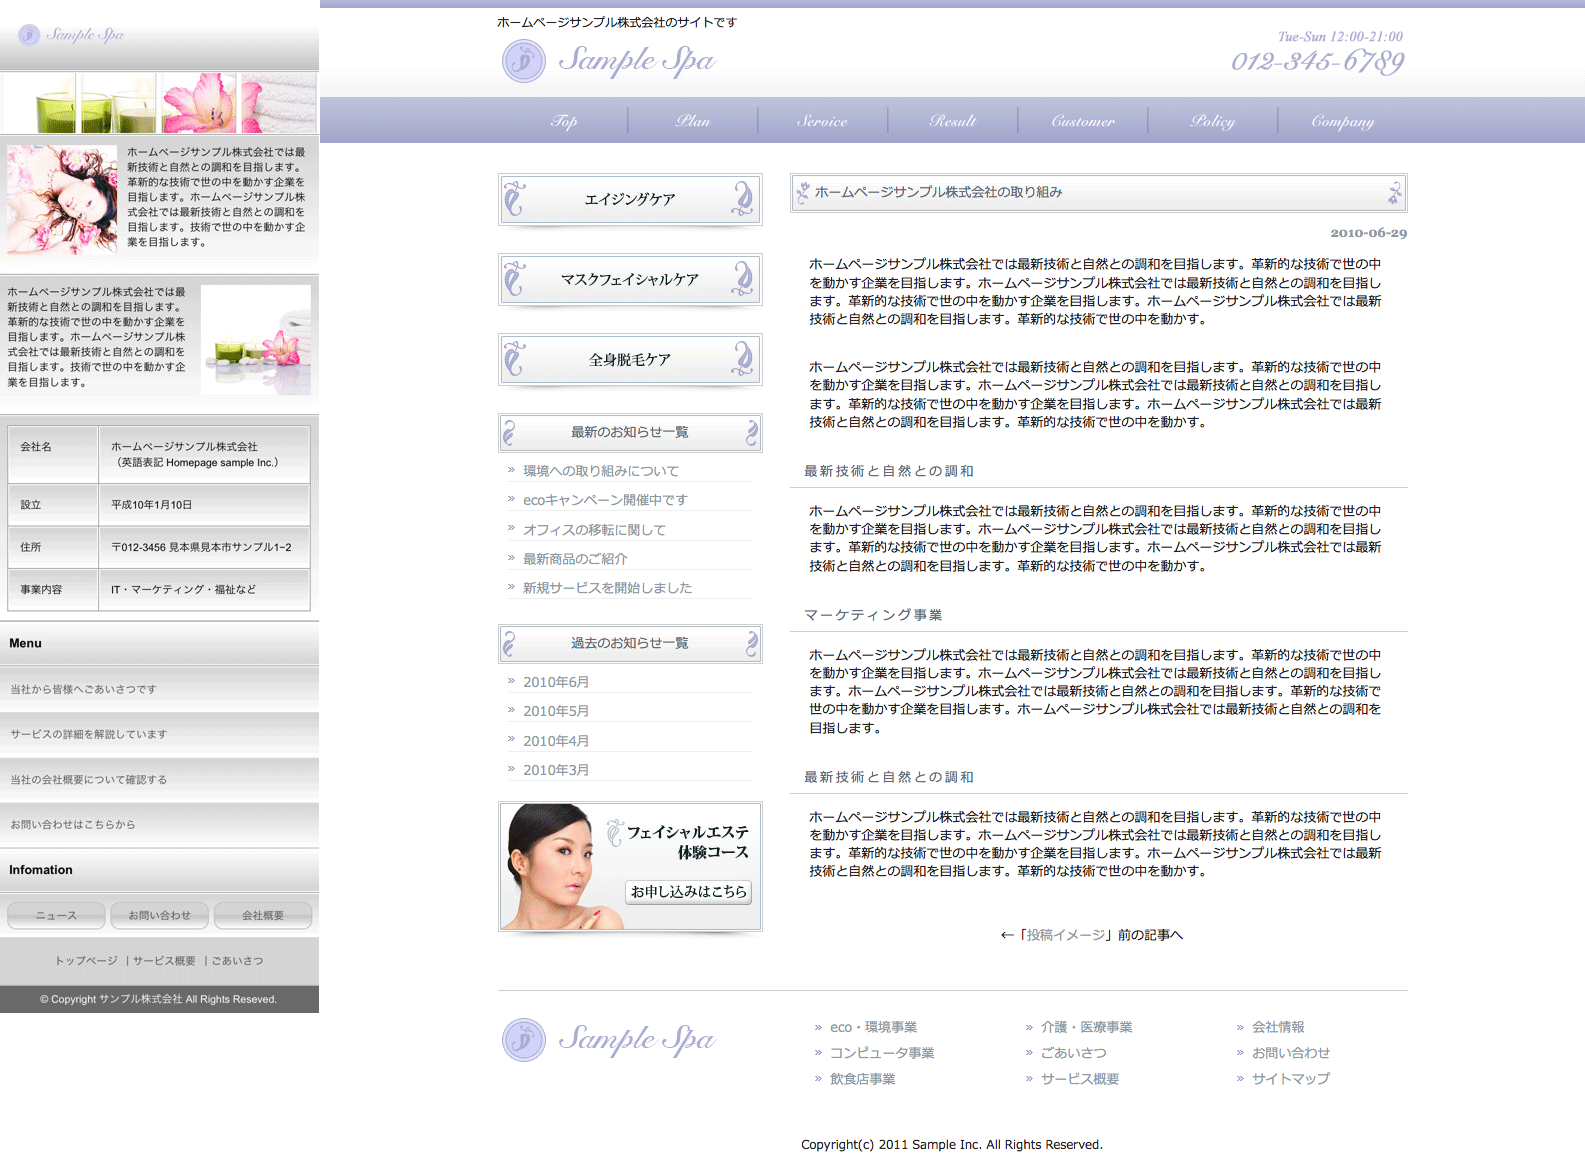Open the Plan navigation tab
This screenshot has width=1585, height=1157.
[x=692, y=121]
